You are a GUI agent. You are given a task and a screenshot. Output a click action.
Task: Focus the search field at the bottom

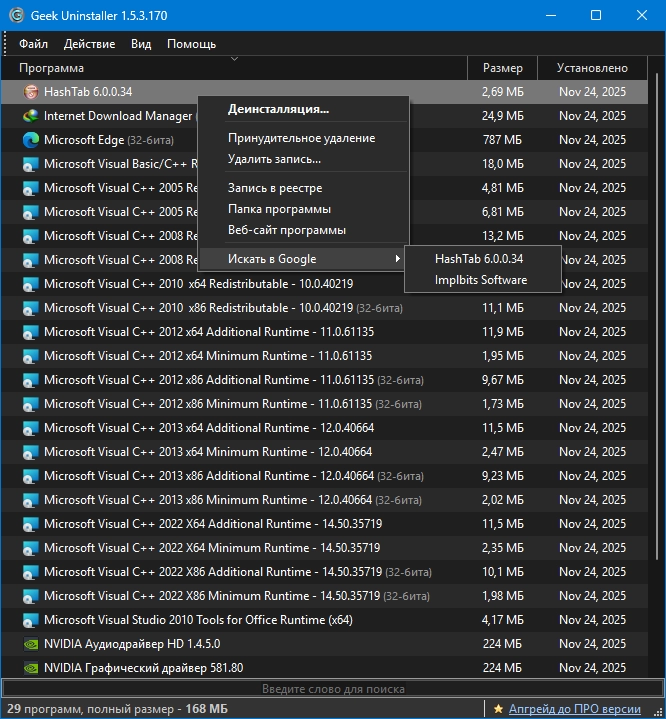pyautogui.click(x=332, y=689)
